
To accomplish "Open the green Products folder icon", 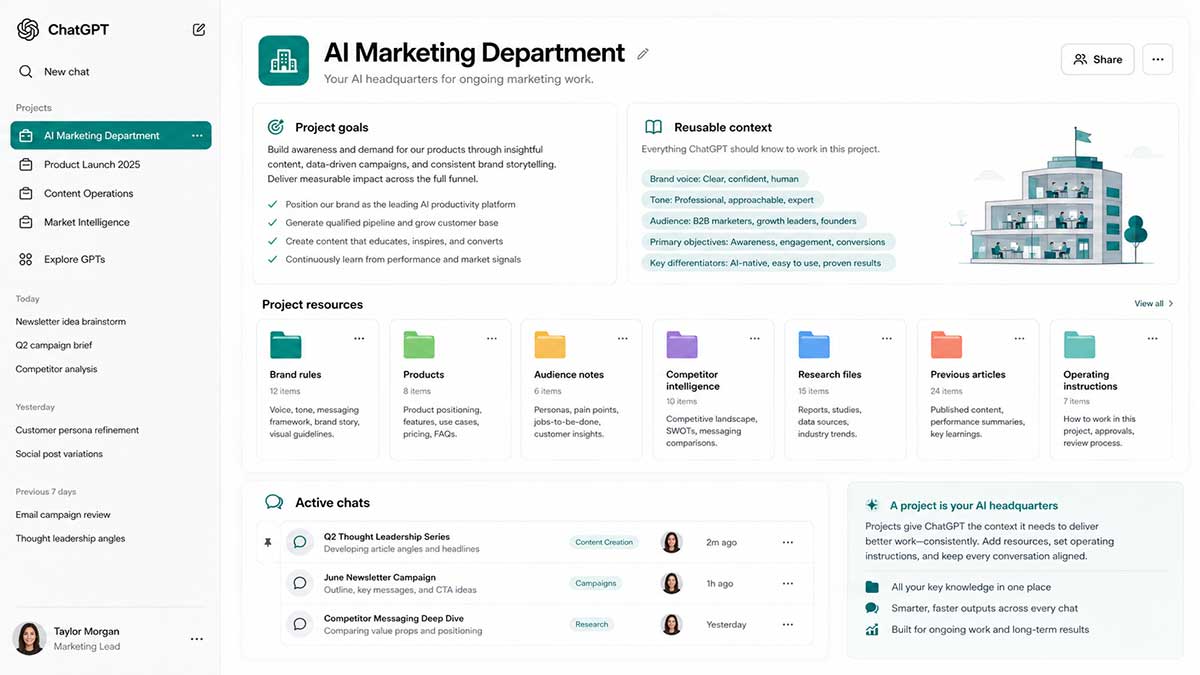I will [419, 345].
